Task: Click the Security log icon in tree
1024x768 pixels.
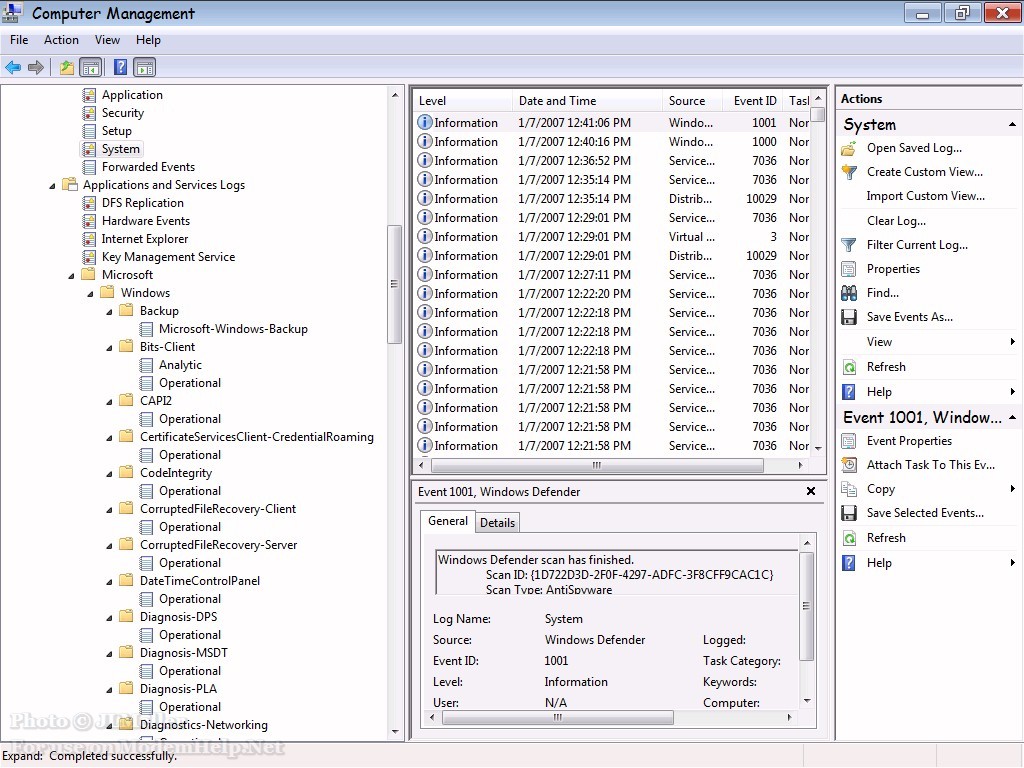Action: pyautogui.click(x=89, y=113)
